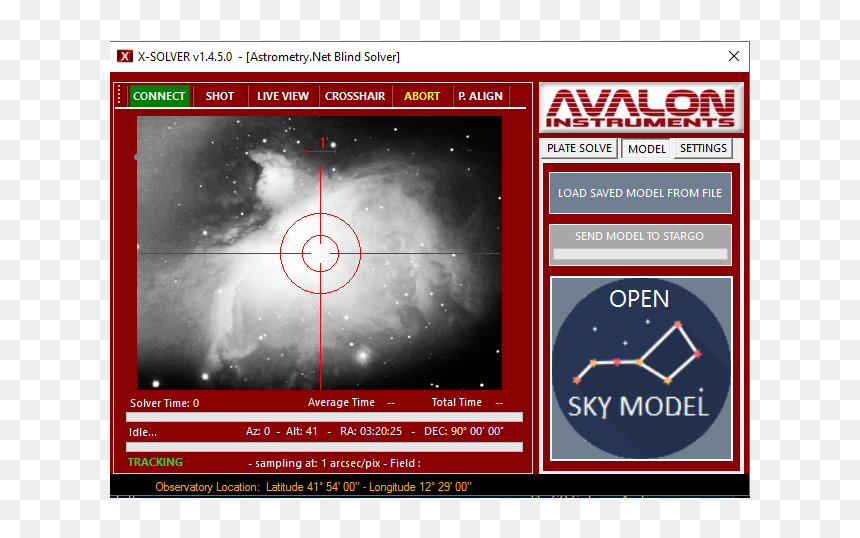The width and height of the screenshot is (860, 538).
Task: Close the X-SOLVER window
Action: point(734,56)
